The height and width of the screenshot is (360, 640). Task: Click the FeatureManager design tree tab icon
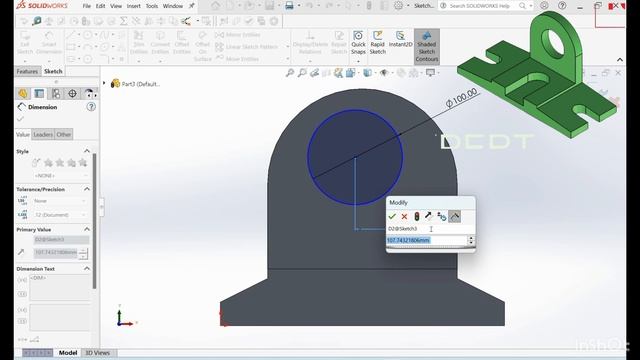pos(23,93)
